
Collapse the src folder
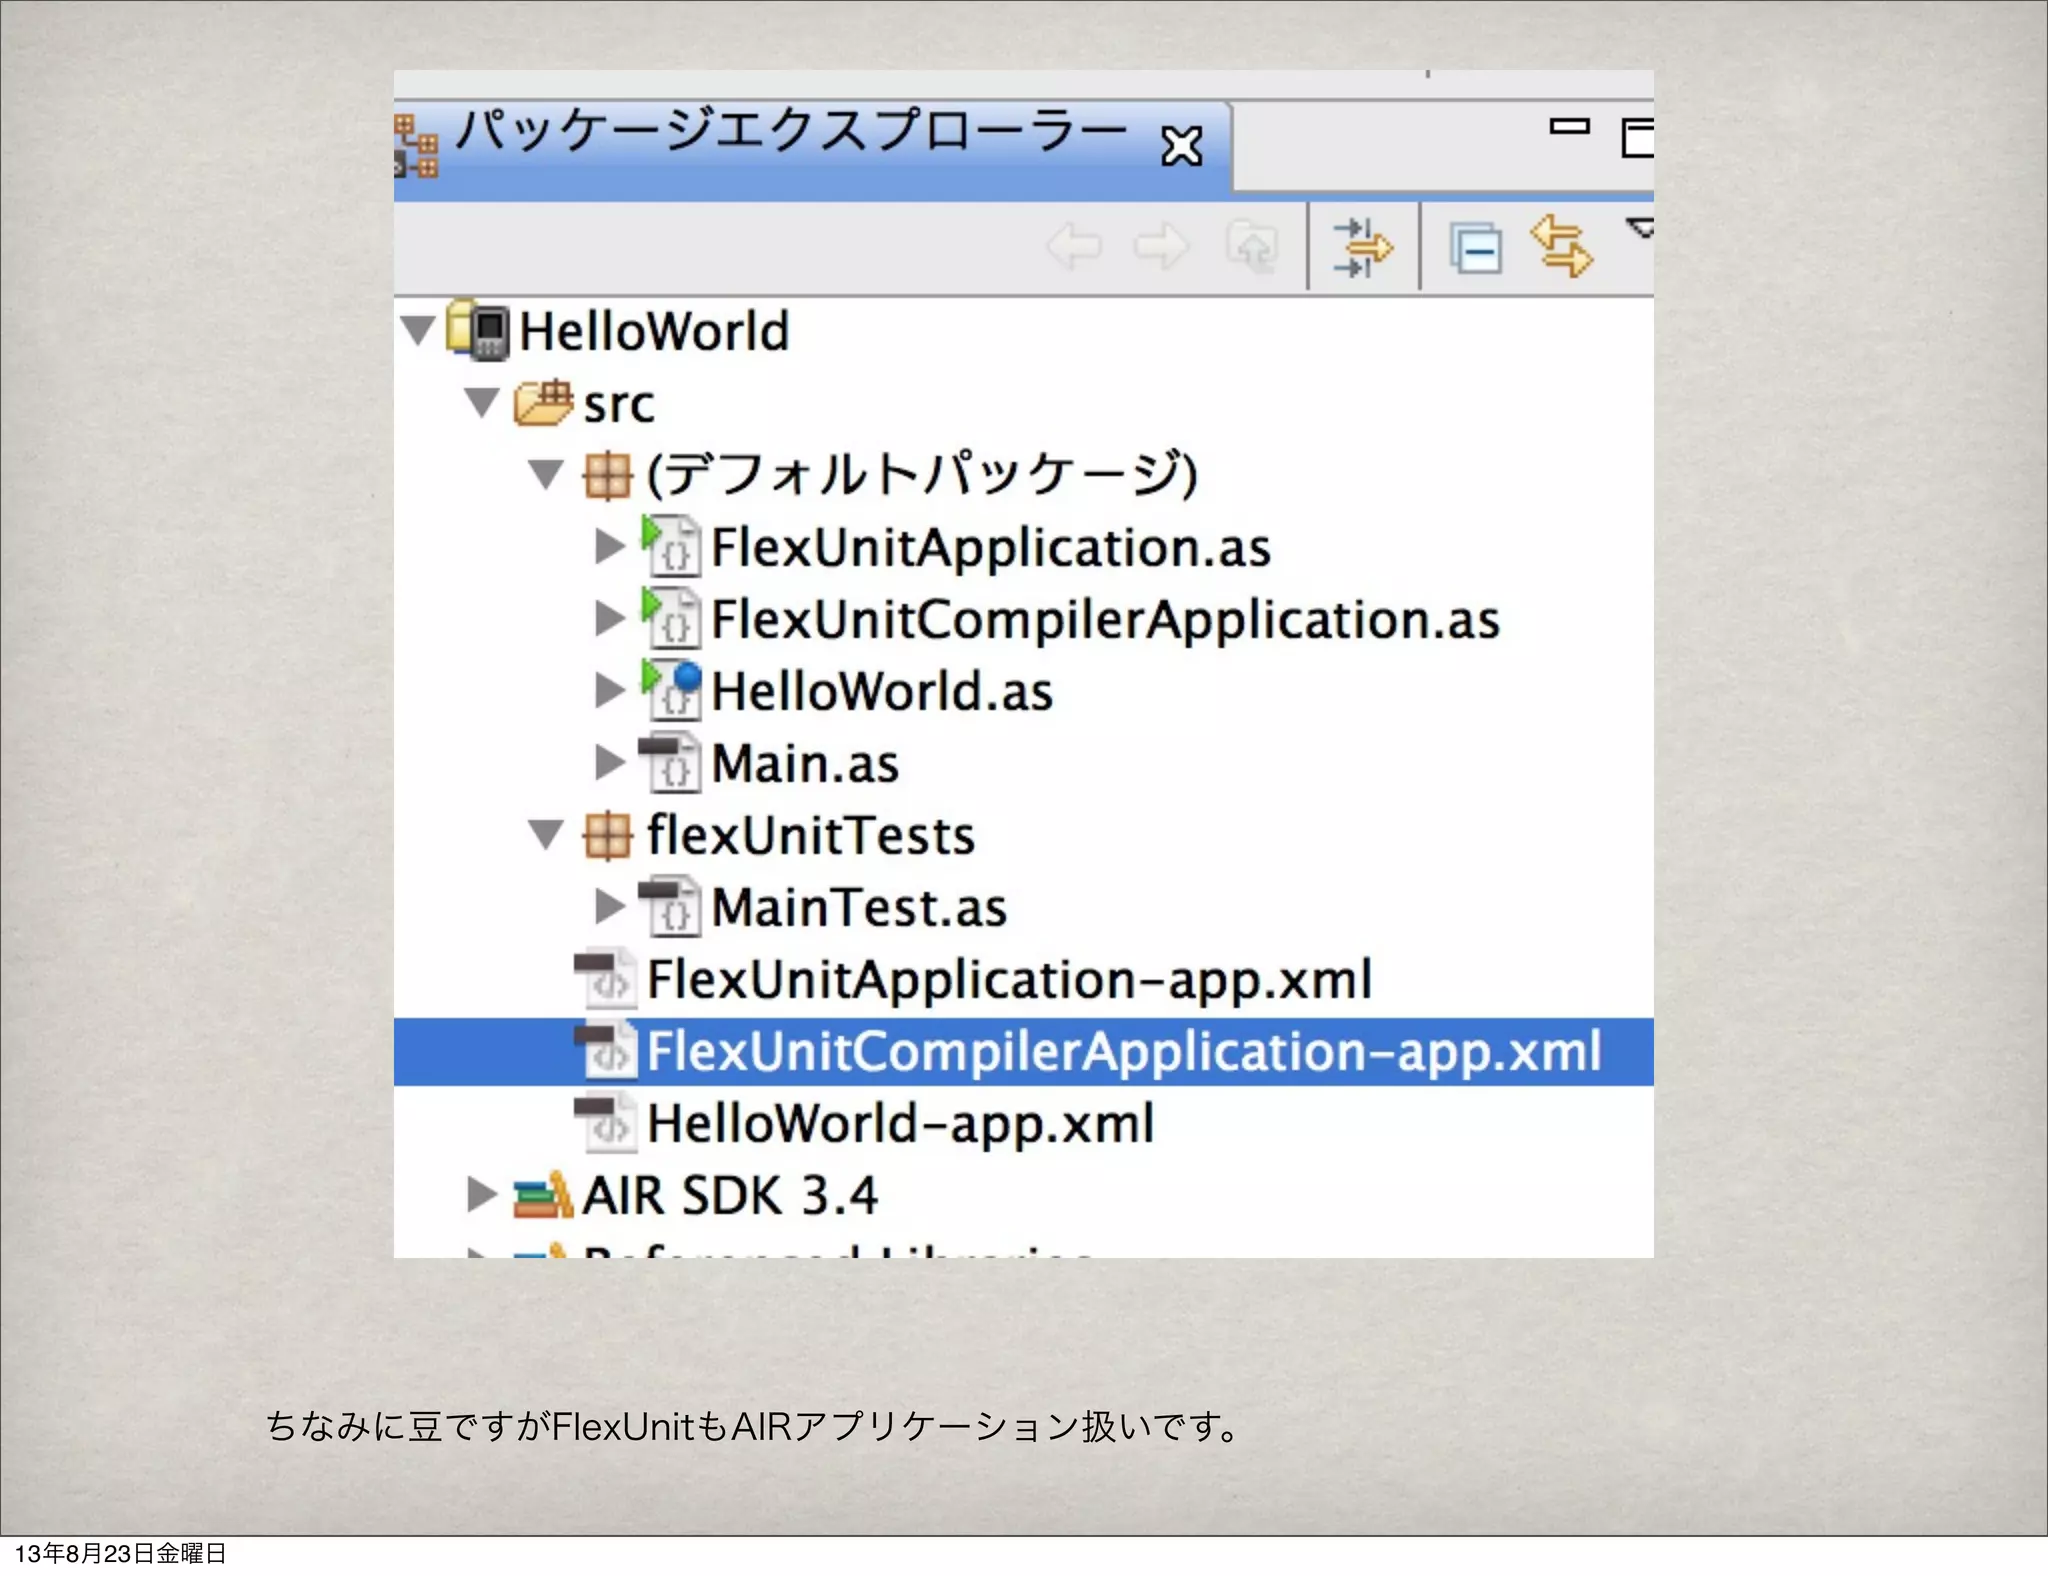[482, 403]
